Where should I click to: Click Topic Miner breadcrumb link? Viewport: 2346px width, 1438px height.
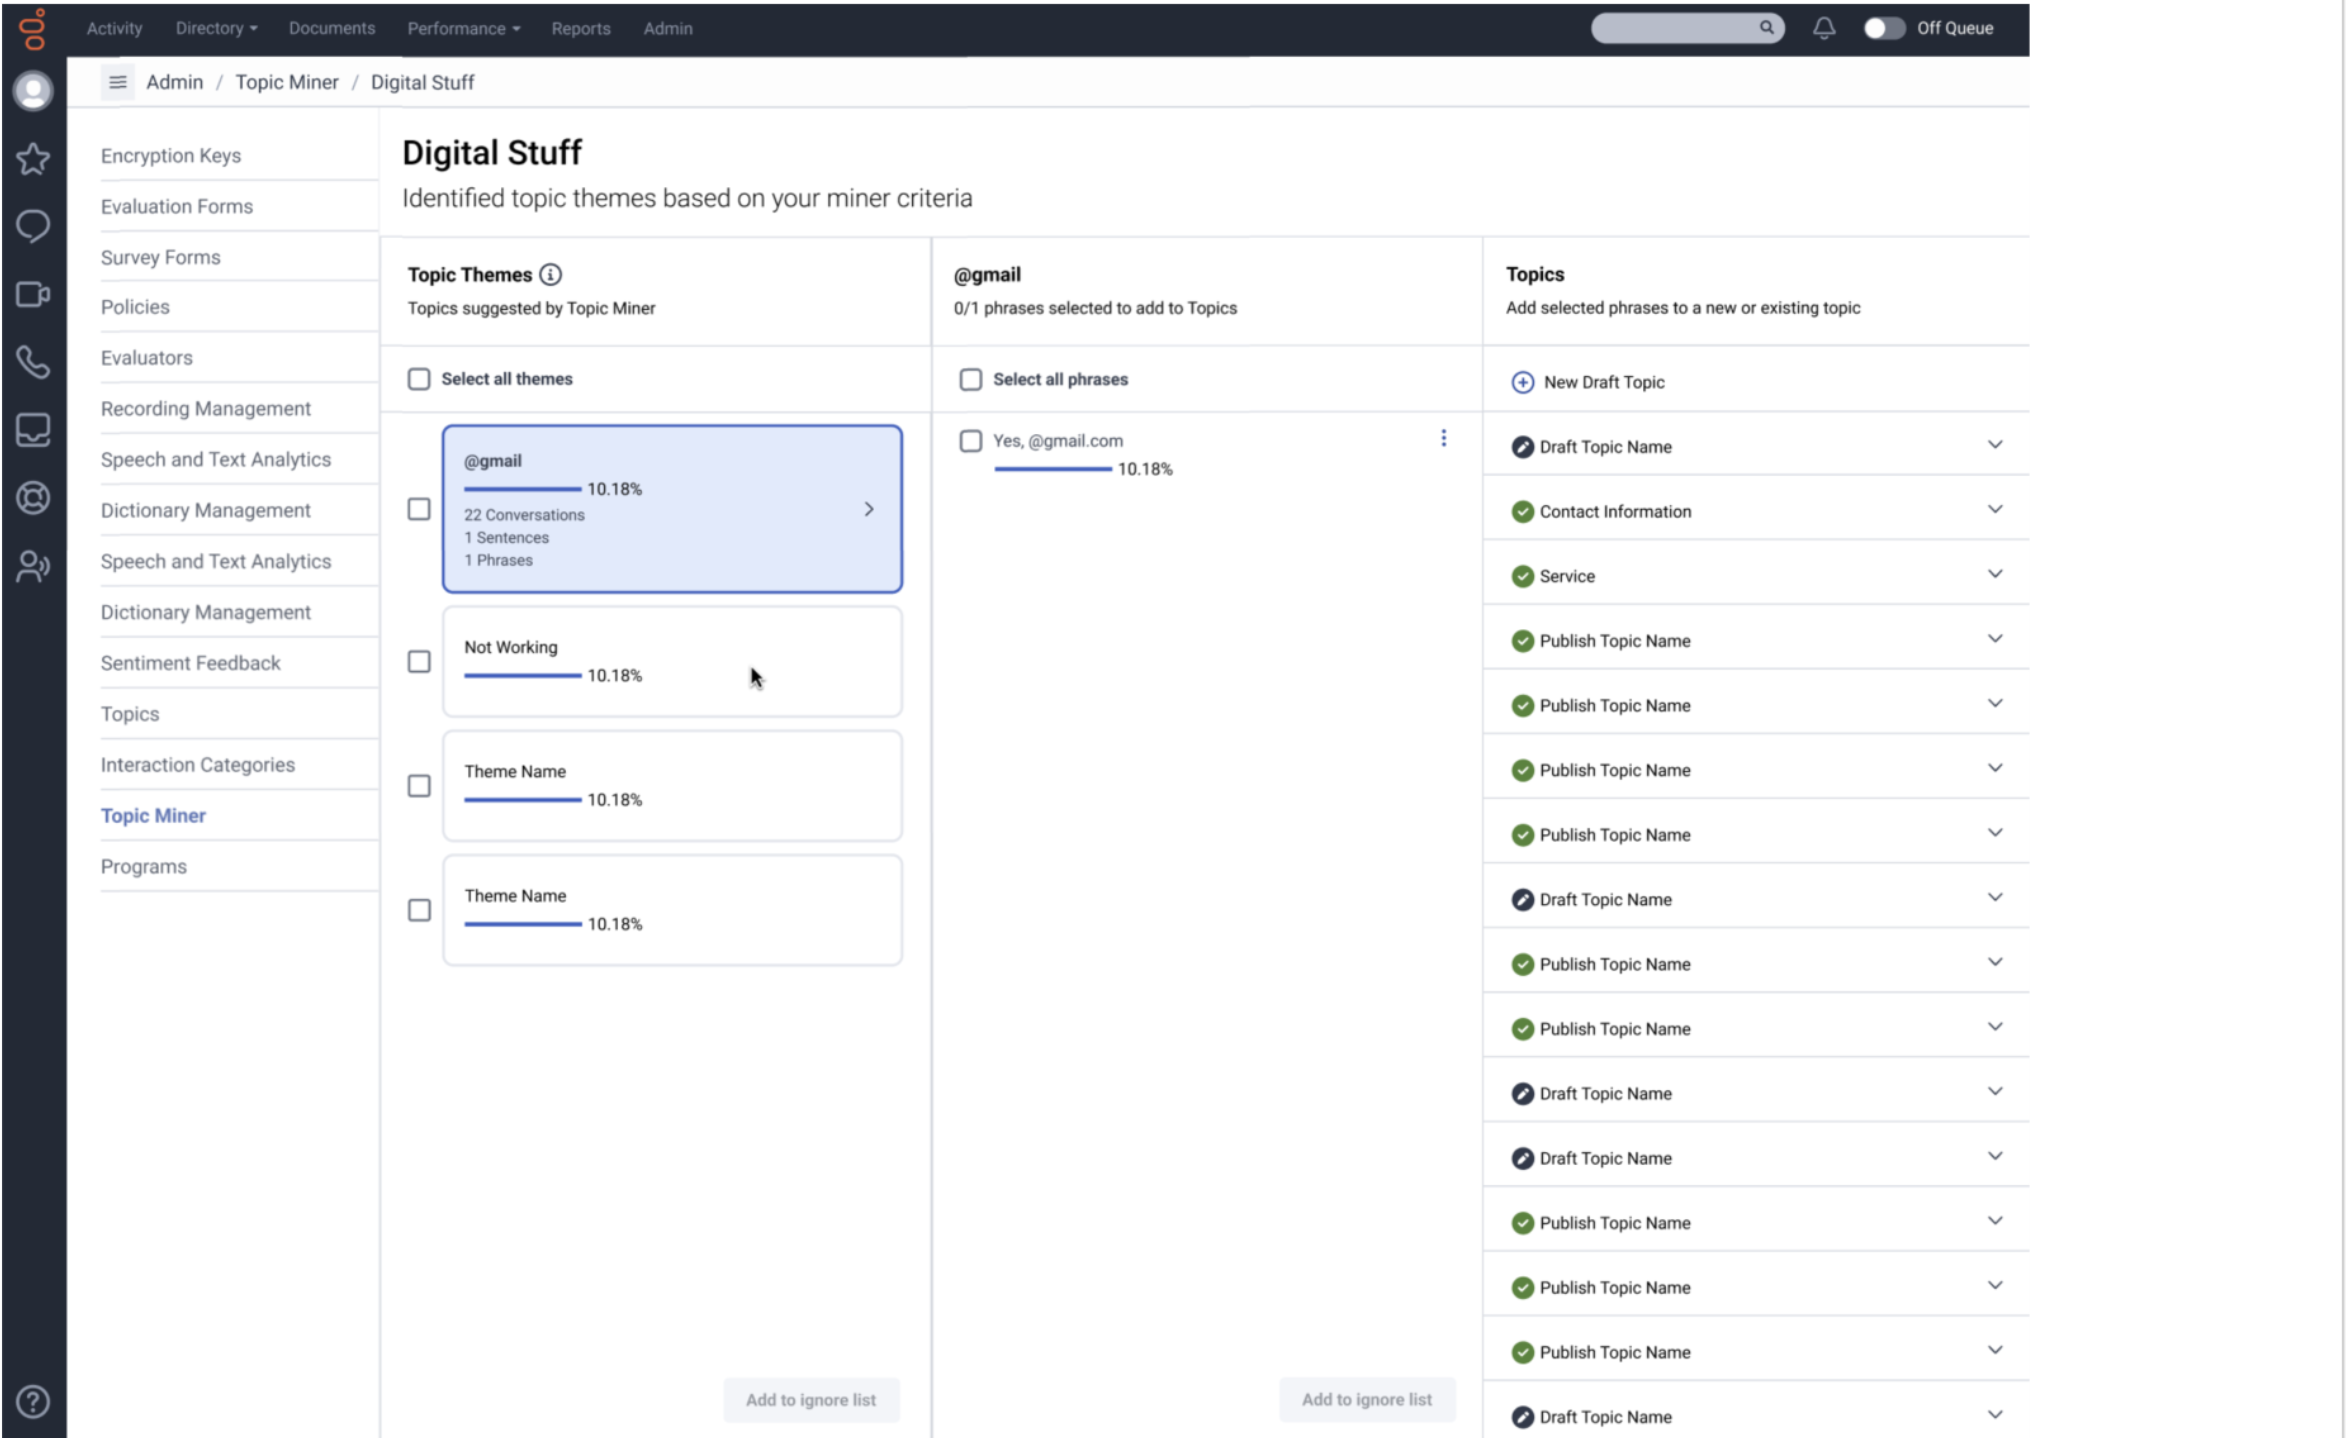click(x=286, y=82)
